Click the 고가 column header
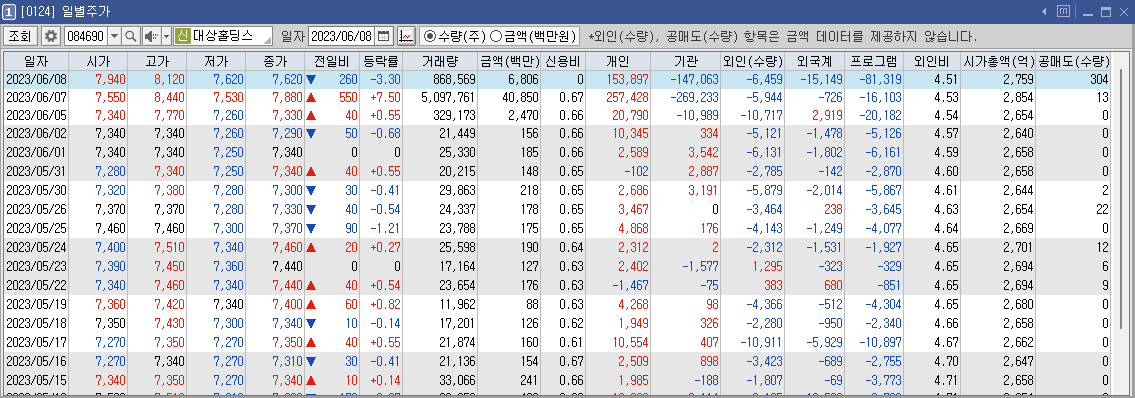This screenshot has width=1135, height=398. [x=157, y=62]
